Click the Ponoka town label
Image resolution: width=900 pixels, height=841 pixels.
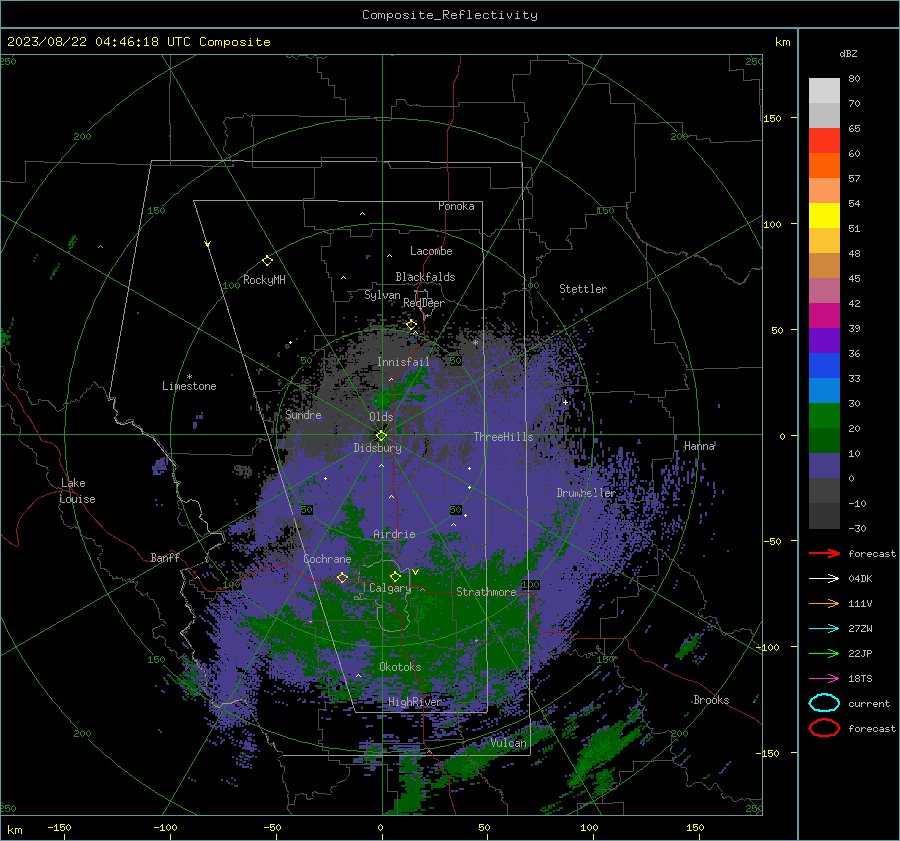click(x=456, y=206)
